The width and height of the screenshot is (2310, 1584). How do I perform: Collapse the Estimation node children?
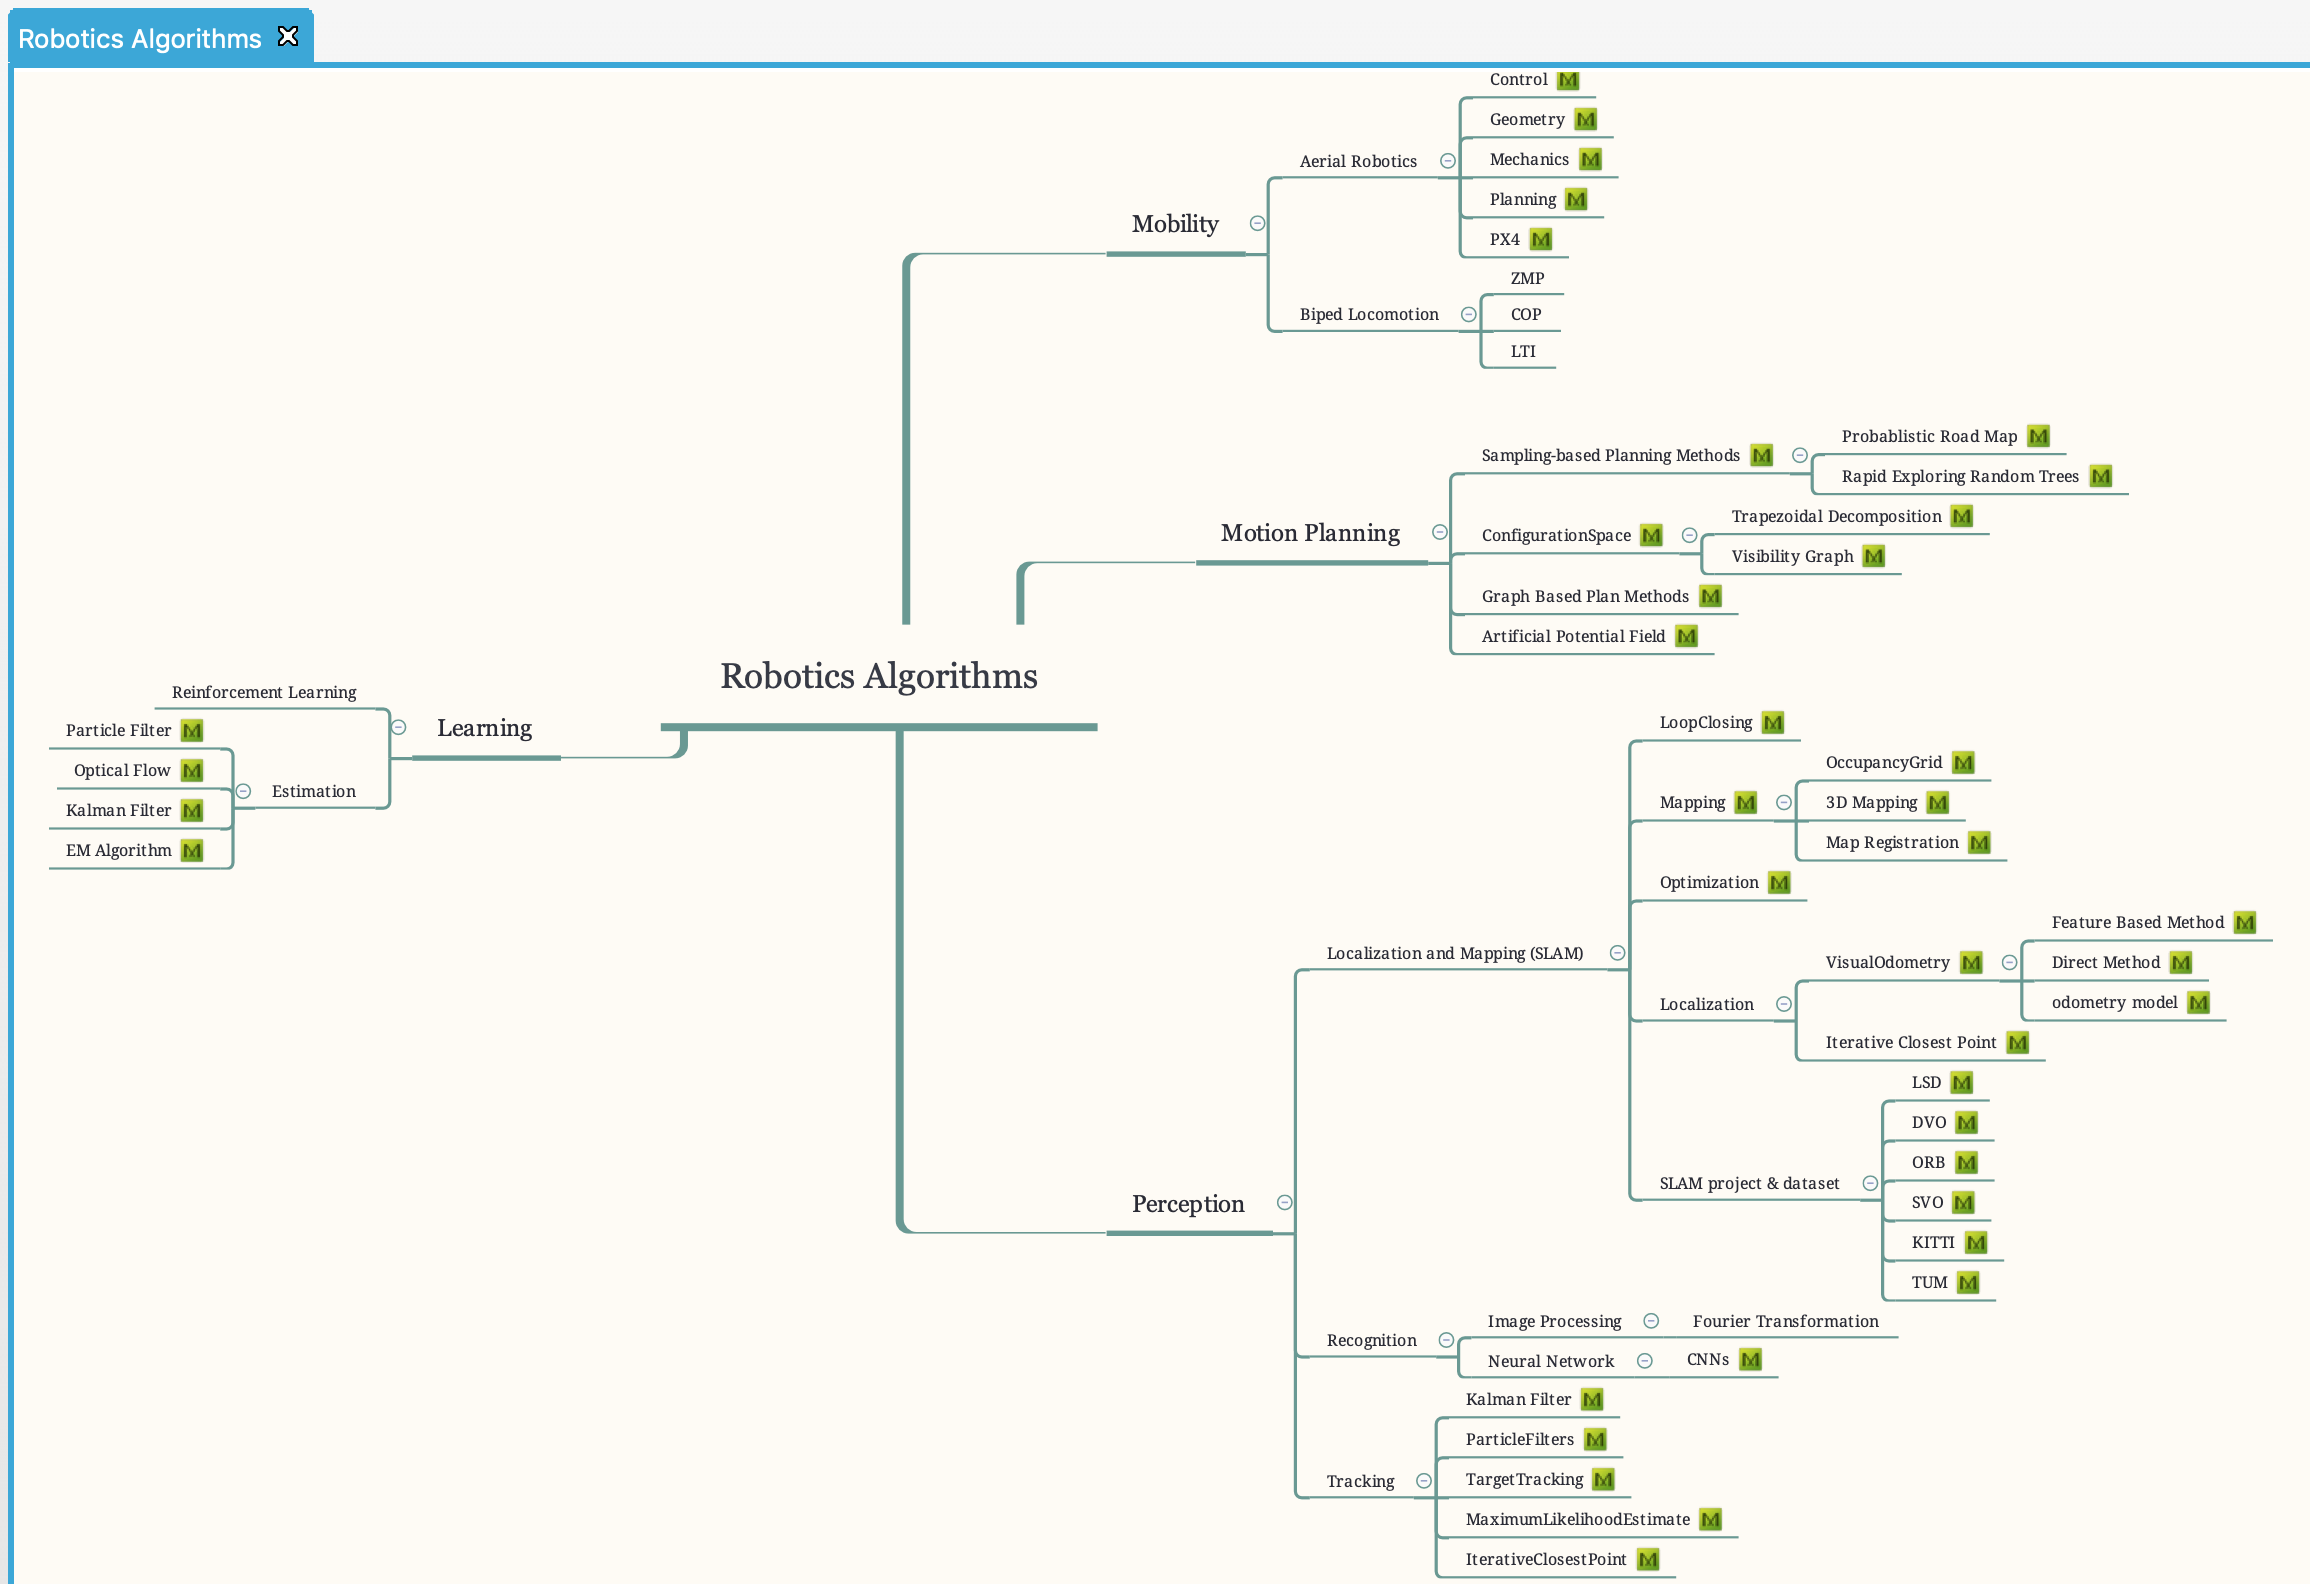[x=243, y=791]
